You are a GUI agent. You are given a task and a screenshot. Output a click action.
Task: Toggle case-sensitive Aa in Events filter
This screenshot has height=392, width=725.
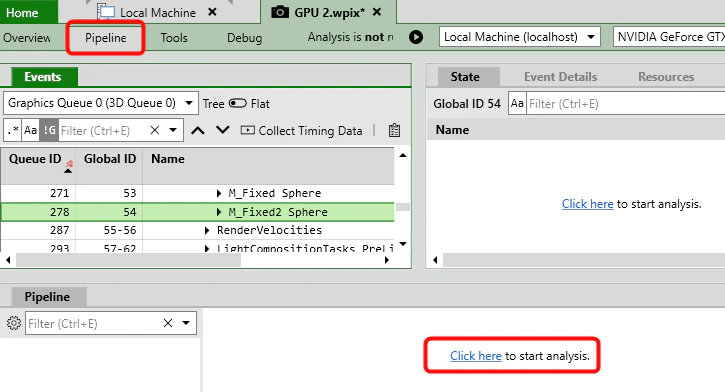31,130
